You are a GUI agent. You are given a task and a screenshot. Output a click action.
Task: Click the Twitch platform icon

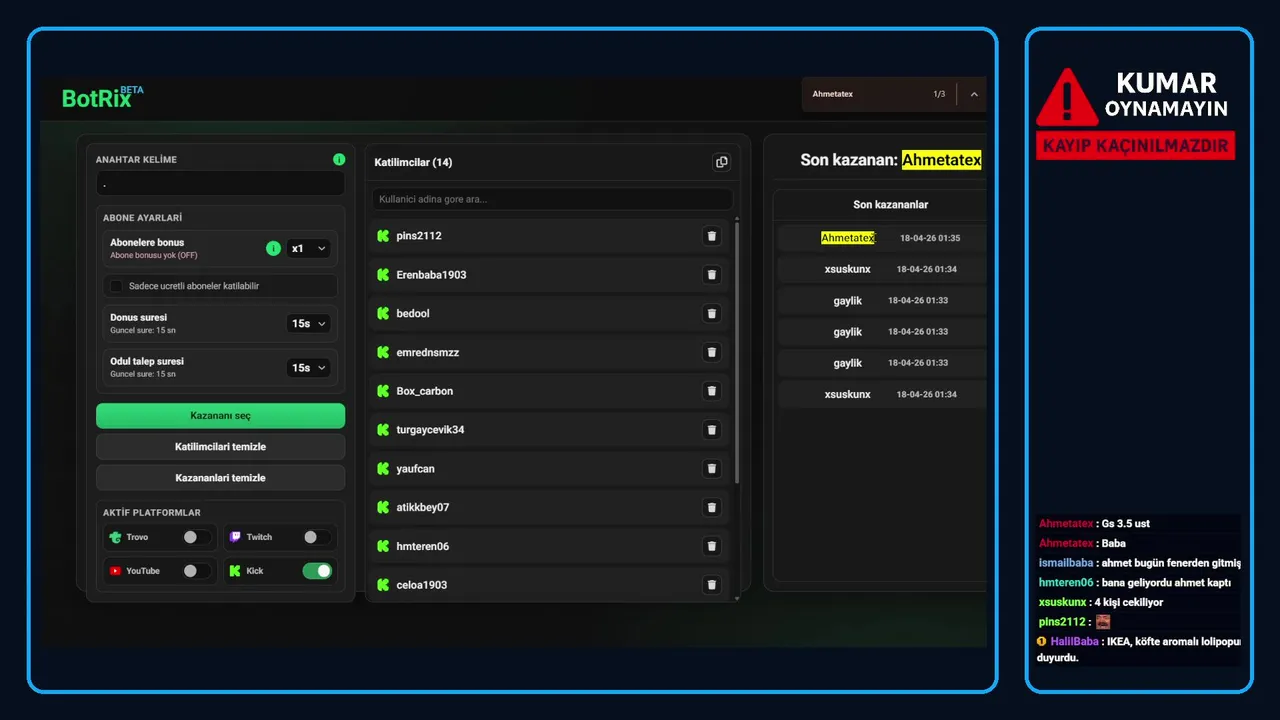(235, 537)
